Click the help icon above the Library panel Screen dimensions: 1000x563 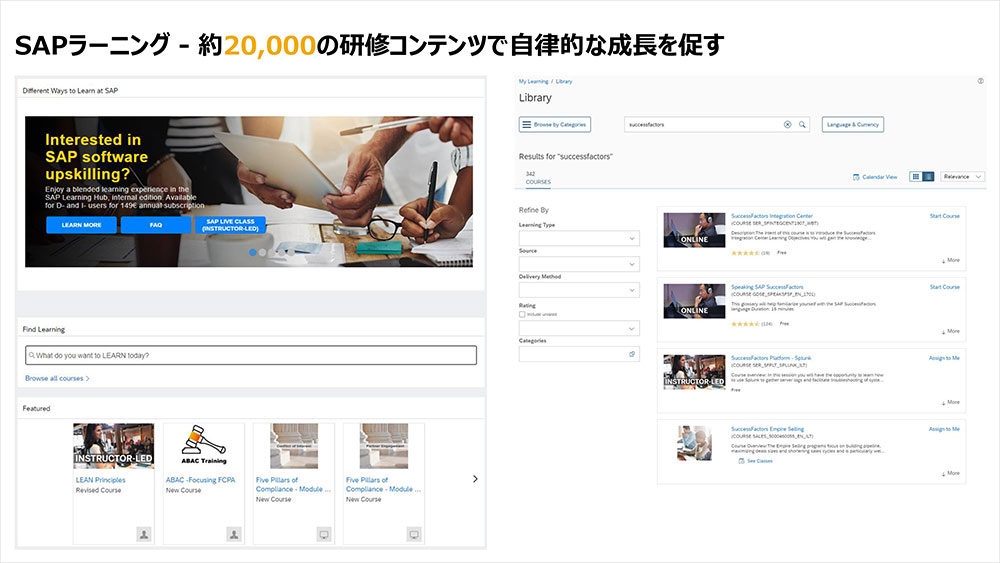[x=980, y=81]
